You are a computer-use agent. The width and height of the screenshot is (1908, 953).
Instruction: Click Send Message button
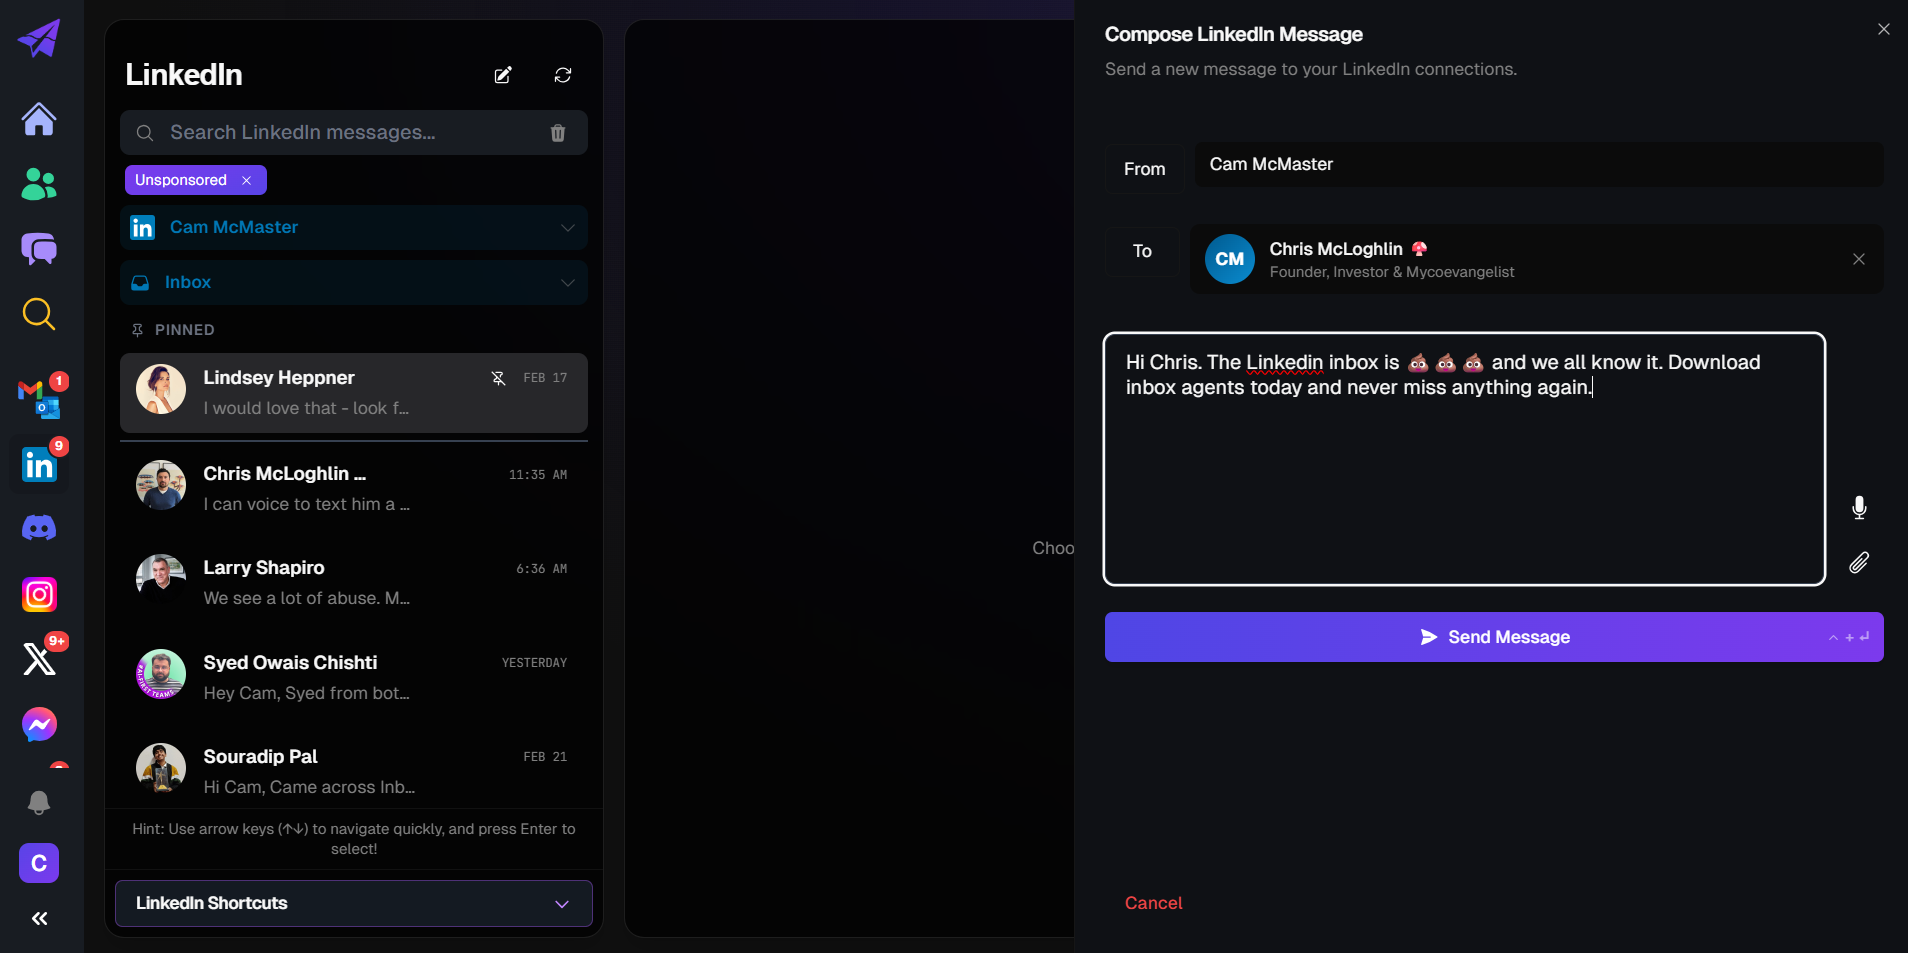pos(1494,637)
